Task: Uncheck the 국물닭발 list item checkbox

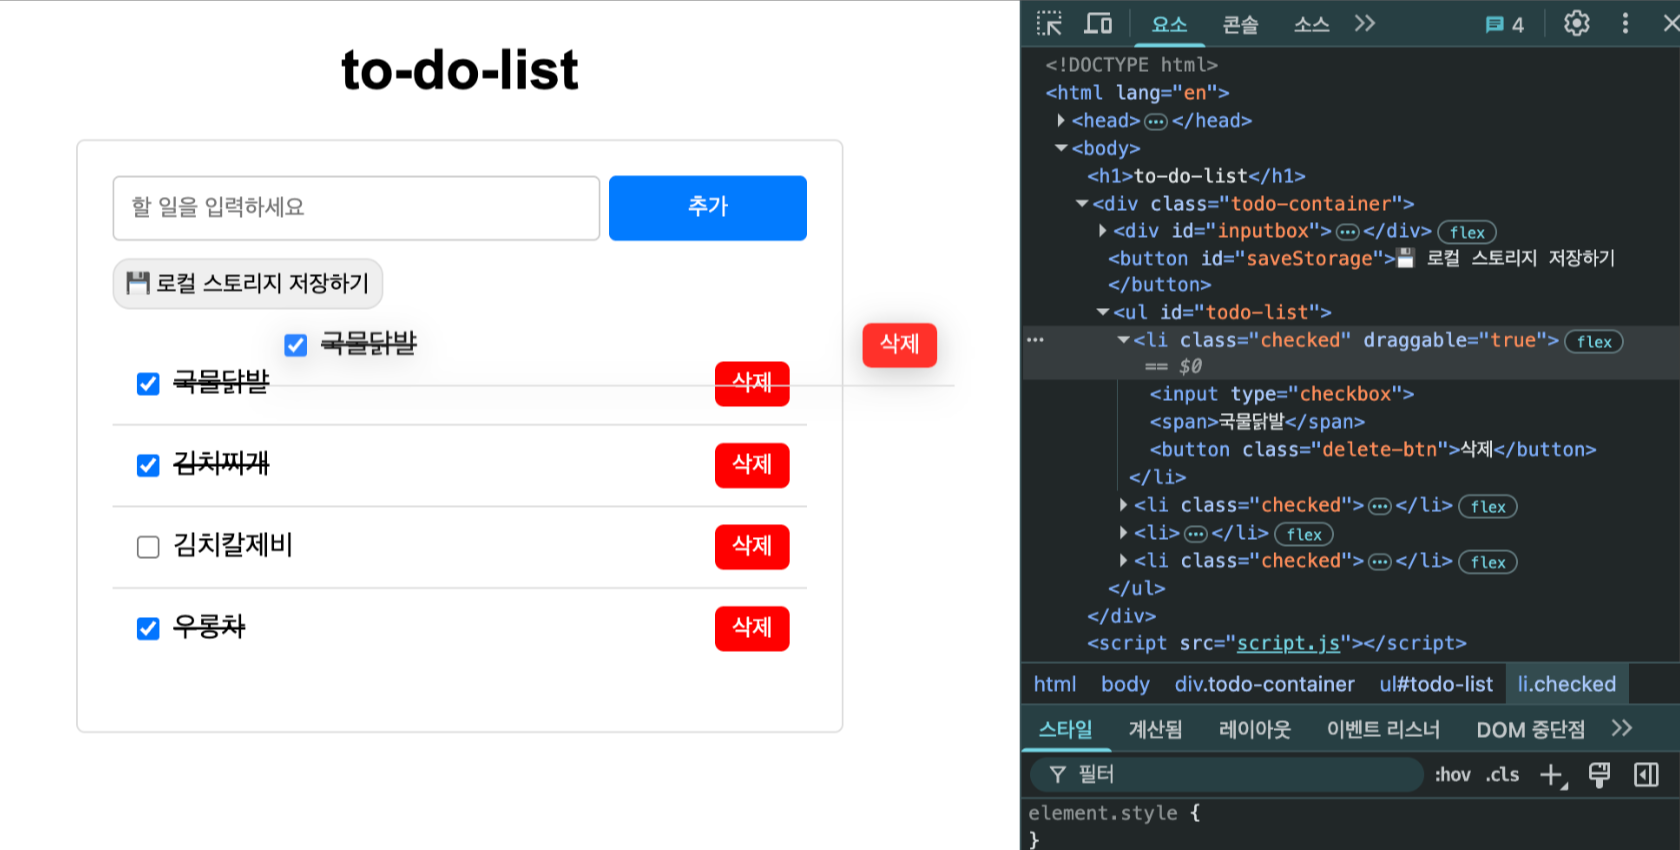Action: point(148,384)
